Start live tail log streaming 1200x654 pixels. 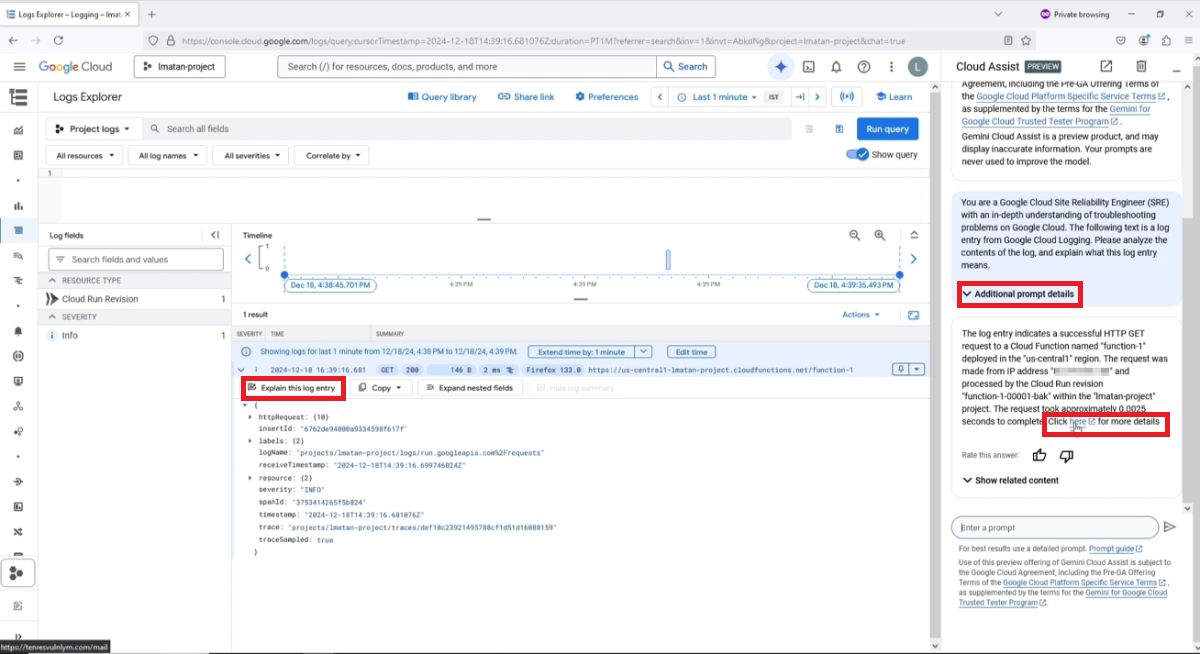[847, 96]
